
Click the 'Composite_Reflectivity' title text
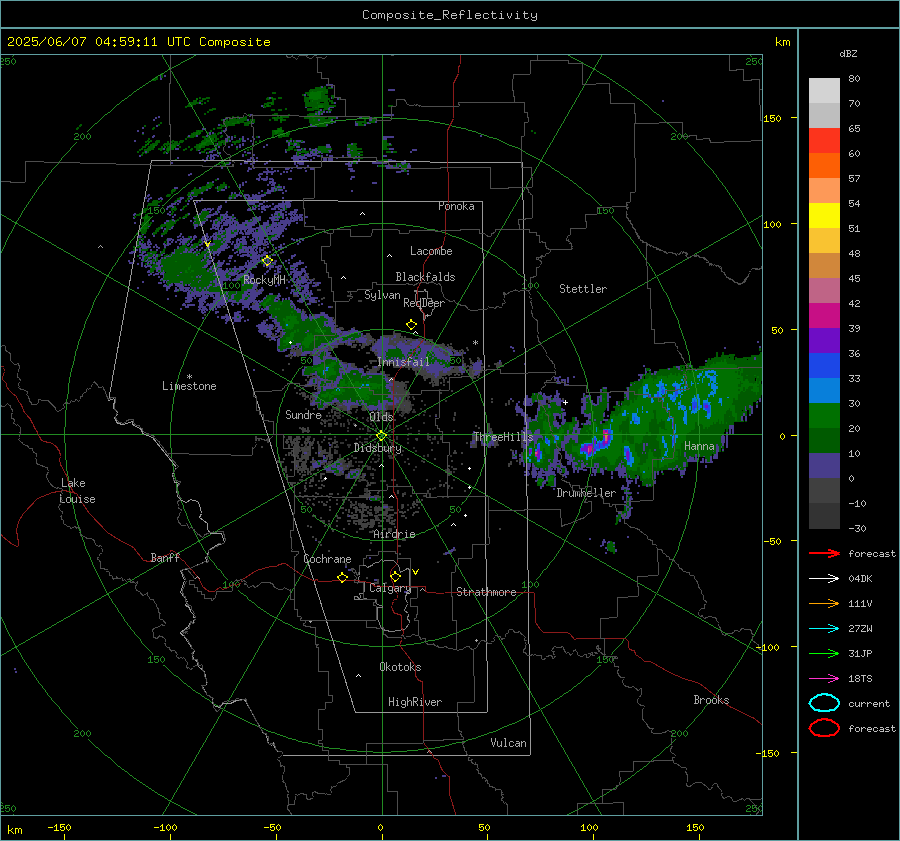[x=450, y=15]
